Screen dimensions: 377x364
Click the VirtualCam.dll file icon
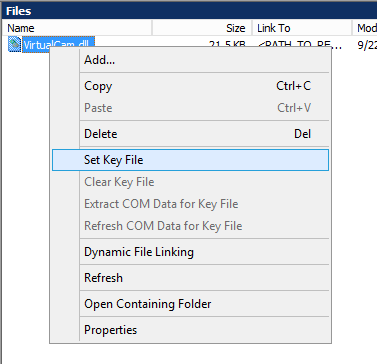[x=15, y=44]
